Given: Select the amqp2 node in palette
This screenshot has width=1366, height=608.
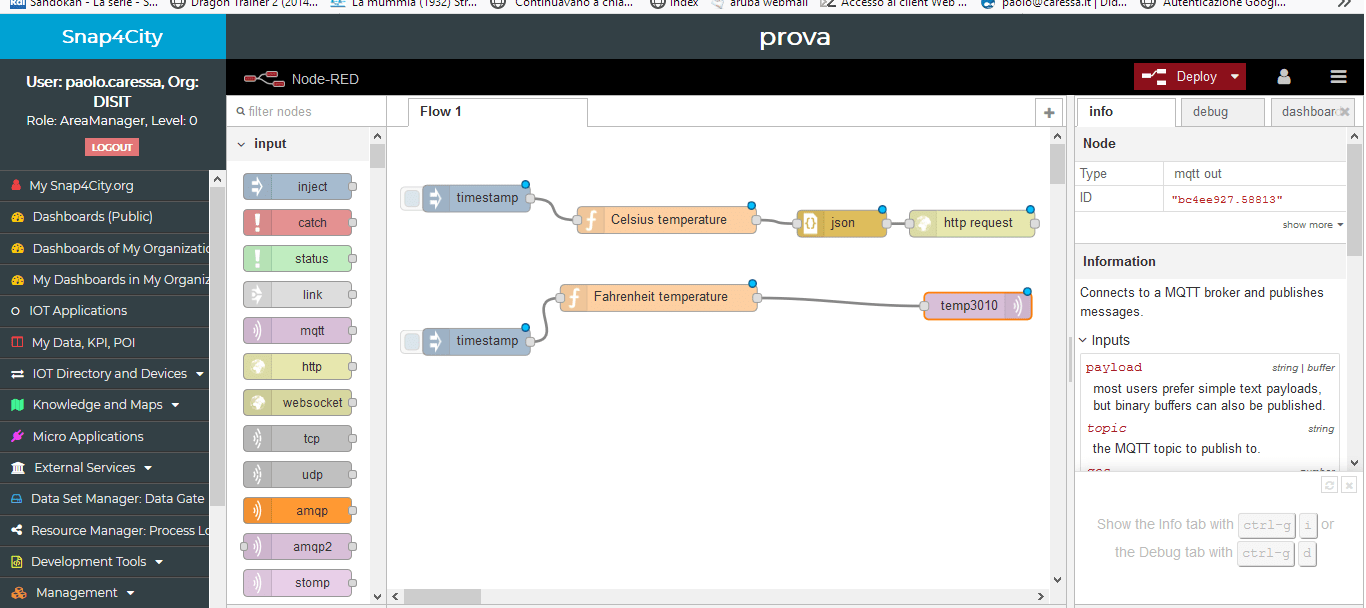Looking at the screenshot, I should tap(298, 547).
